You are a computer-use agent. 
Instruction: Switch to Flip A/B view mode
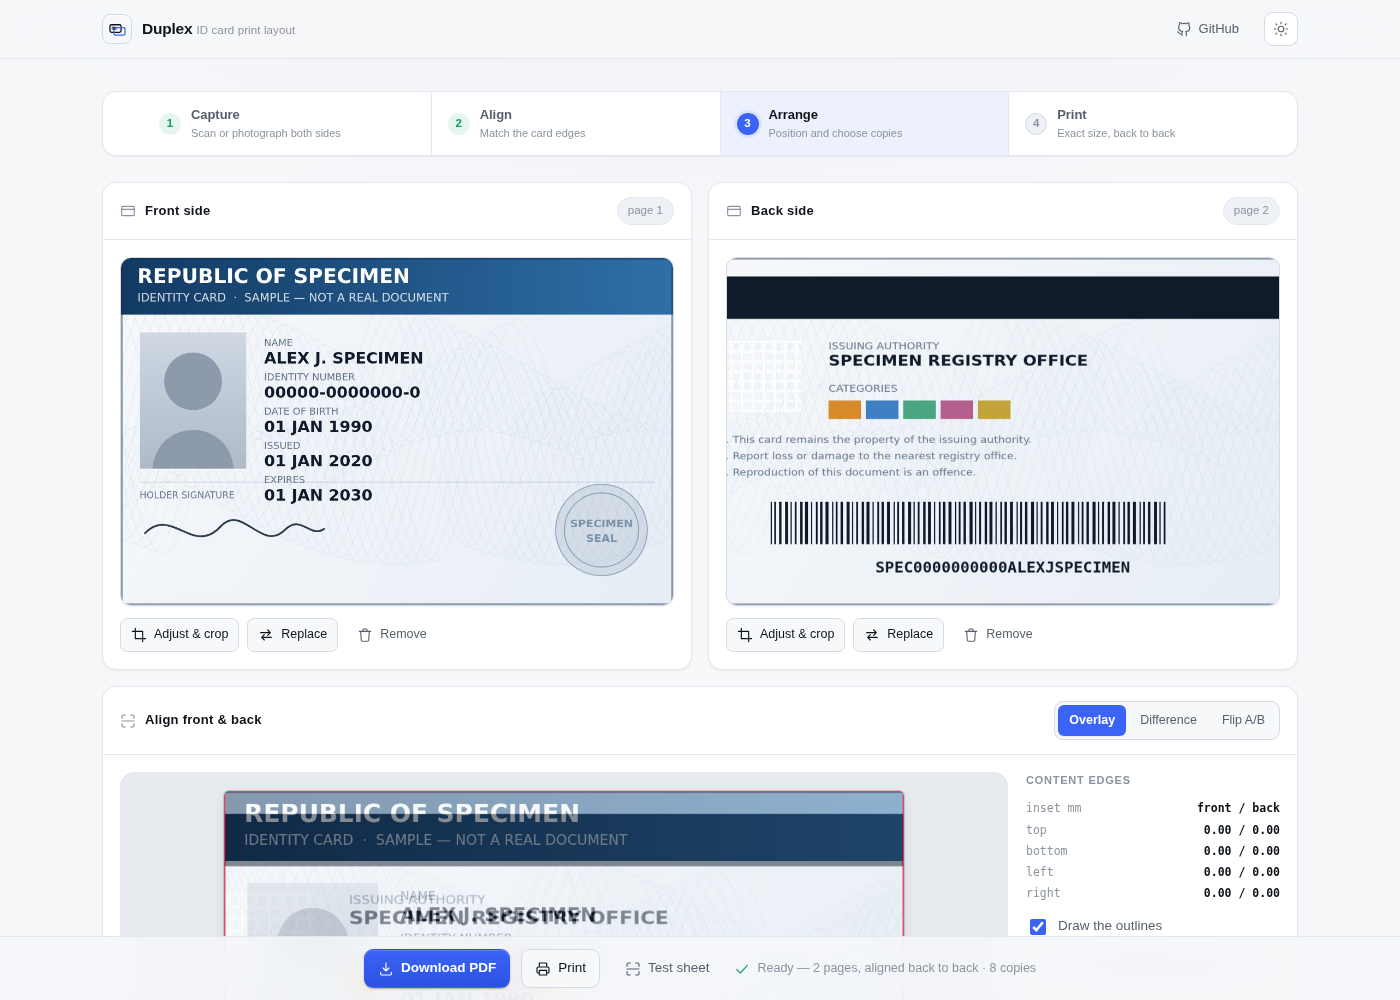(x=1243, y=720)
